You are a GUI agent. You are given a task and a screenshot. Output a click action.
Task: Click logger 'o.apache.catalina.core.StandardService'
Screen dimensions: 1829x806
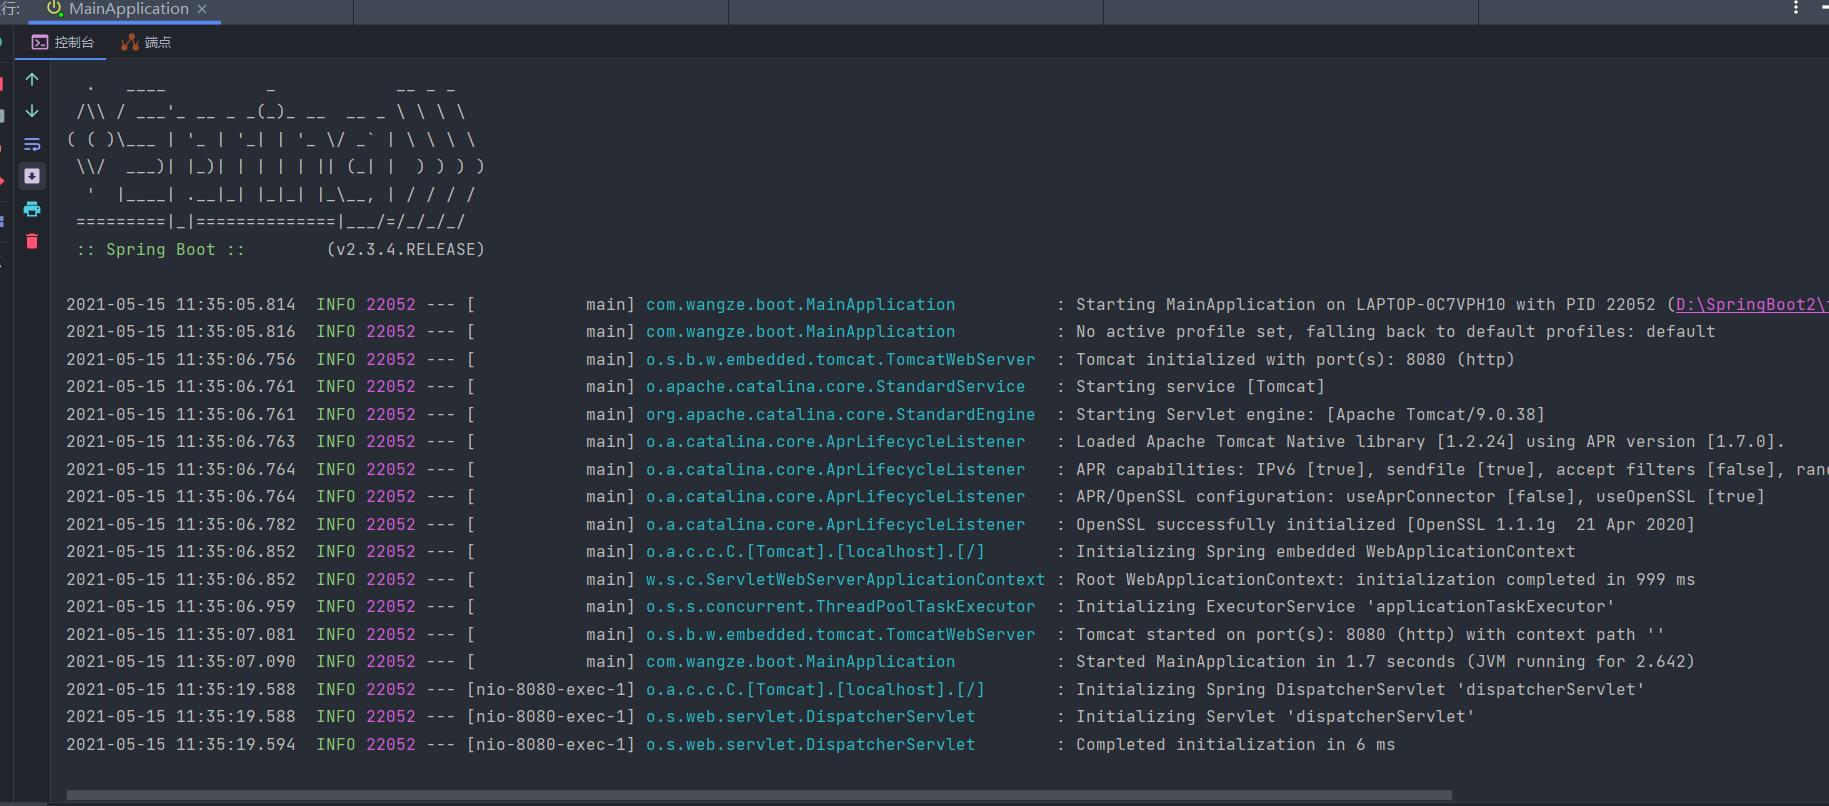pyautogui.click(x=835, y=386)
